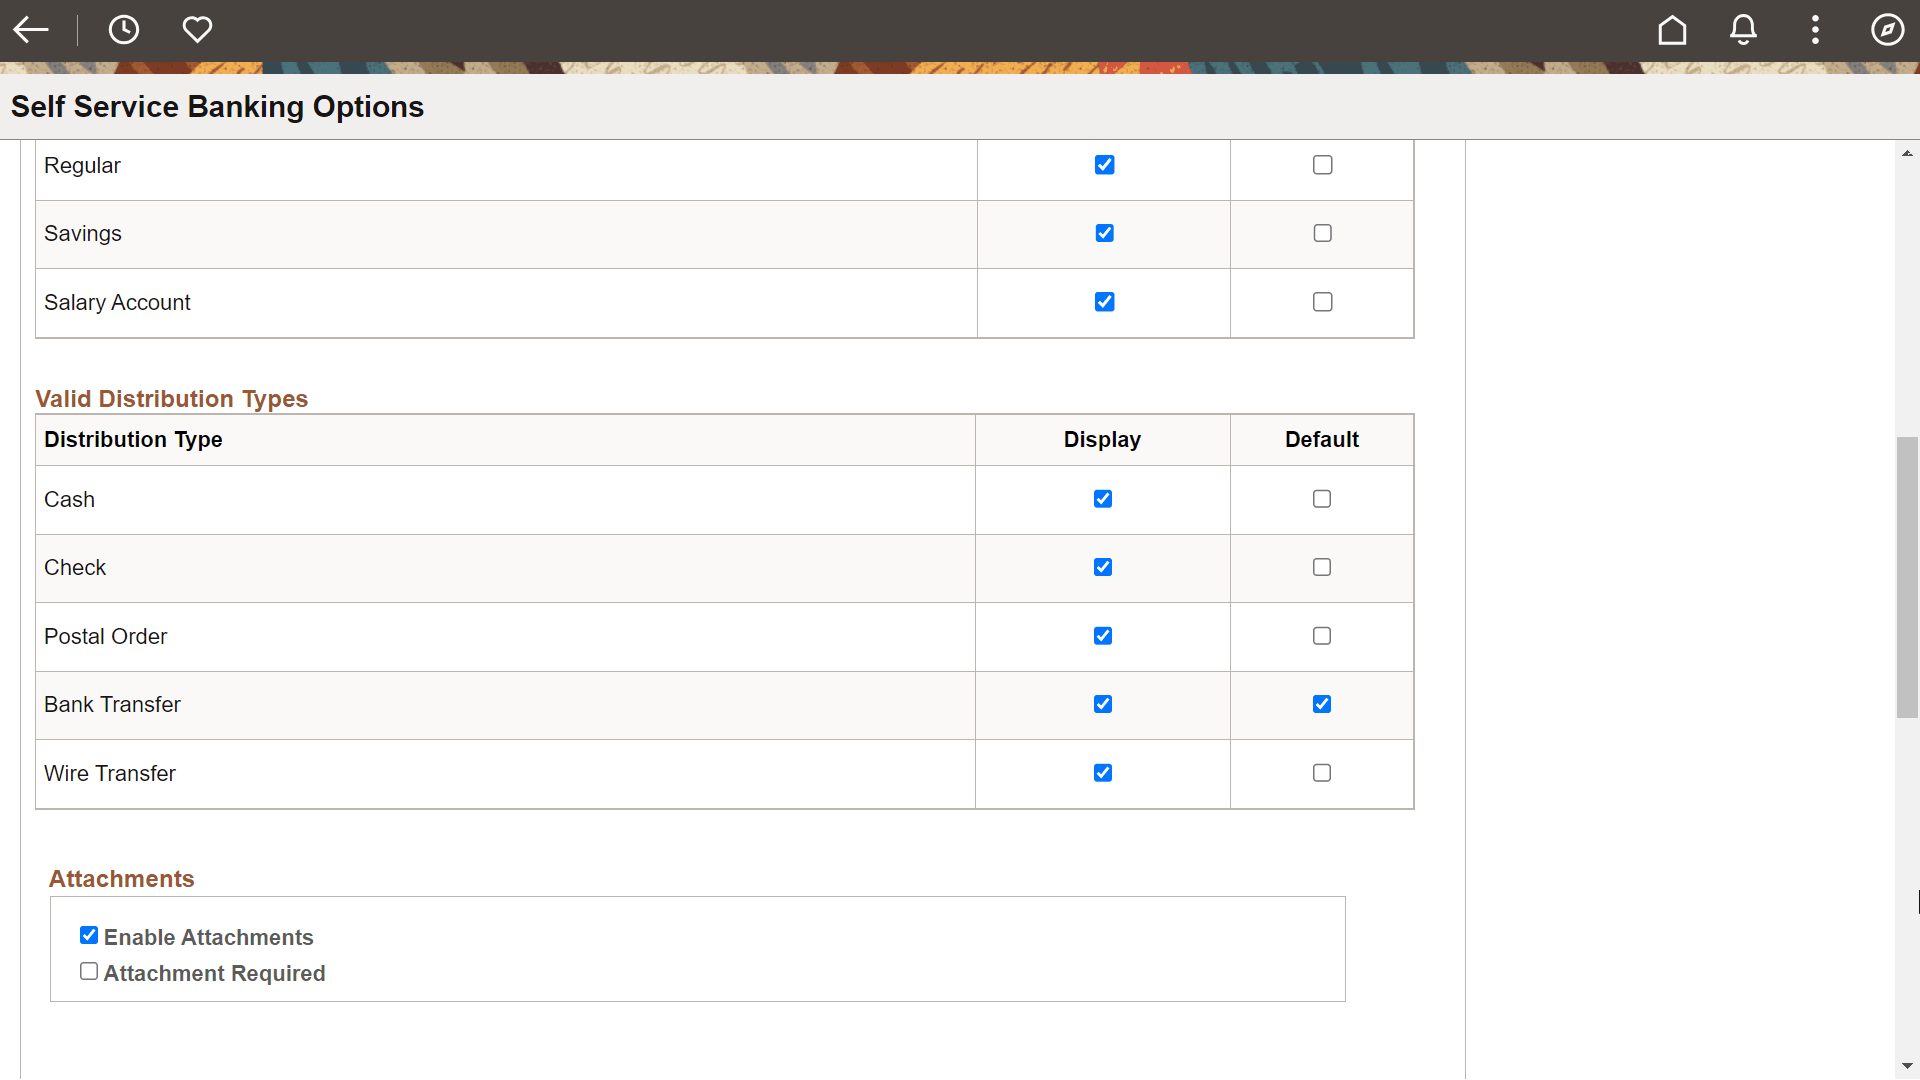Uncheck Display for Cash distribution type
The image size is (1920, 1080).
tap(1102, 498)
